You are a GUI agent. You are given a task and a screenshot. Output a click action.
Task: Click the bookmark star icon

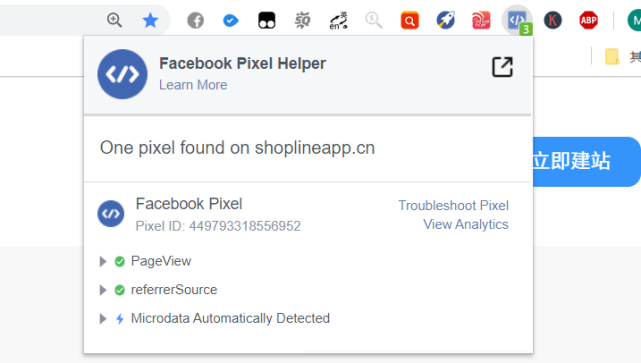click(150, 20)
